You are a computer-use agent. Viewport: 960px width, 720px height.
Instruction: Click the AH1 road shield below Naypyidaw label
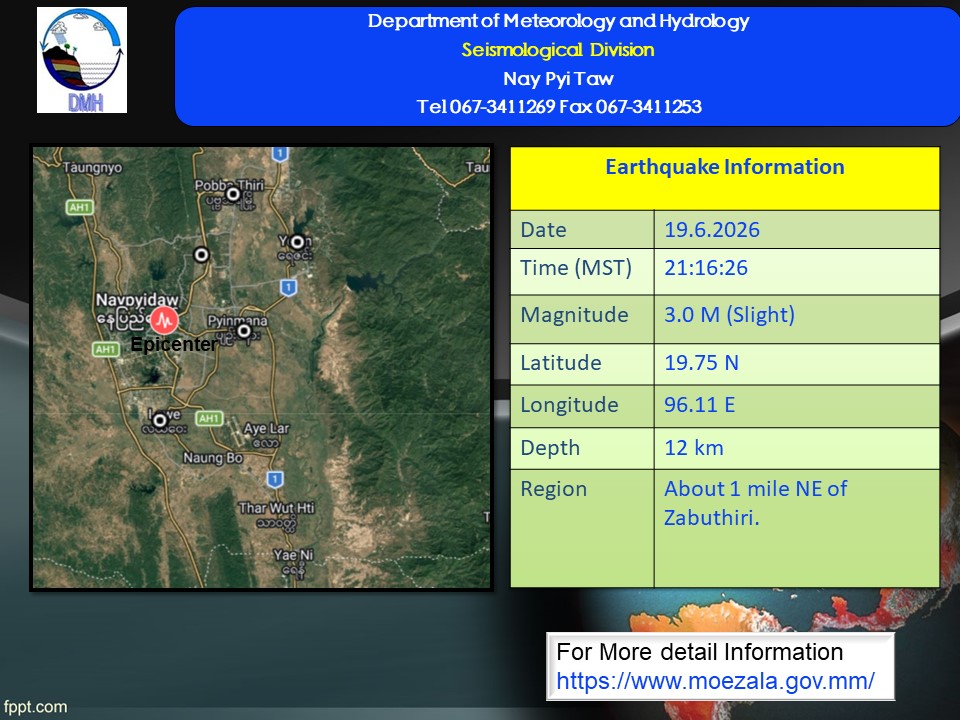click(105, 349)
